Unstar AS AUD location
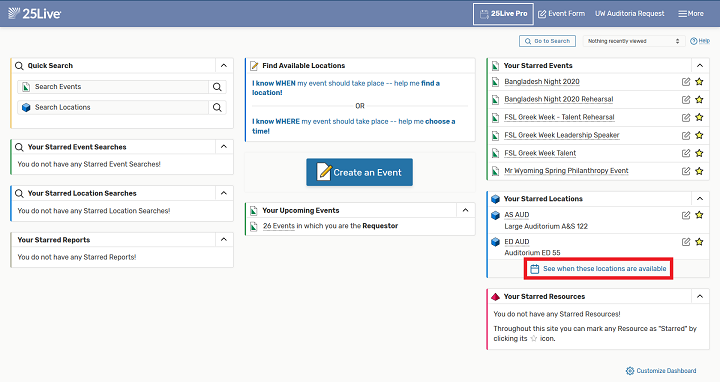This screenshot has height=382, width=720. [x=699, y=215]
